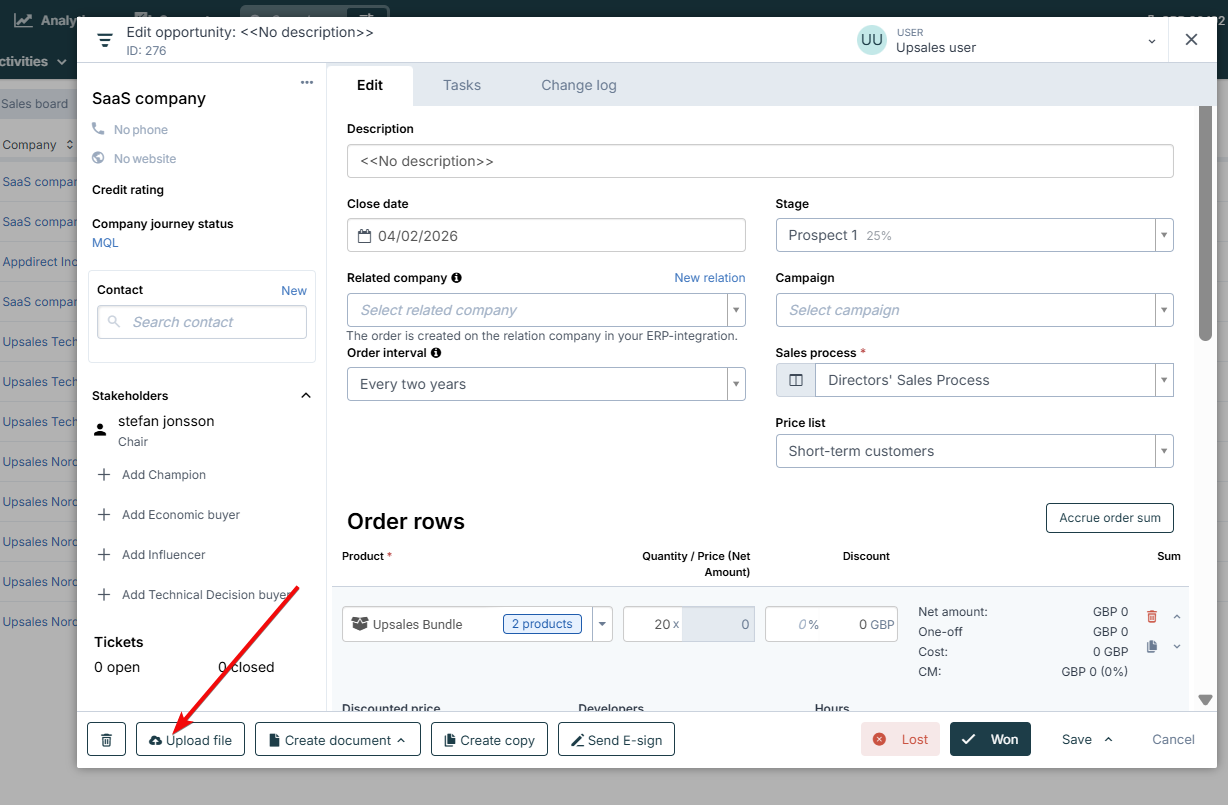
Task: Click the Description input field
Action: click(x=760, y=161)
